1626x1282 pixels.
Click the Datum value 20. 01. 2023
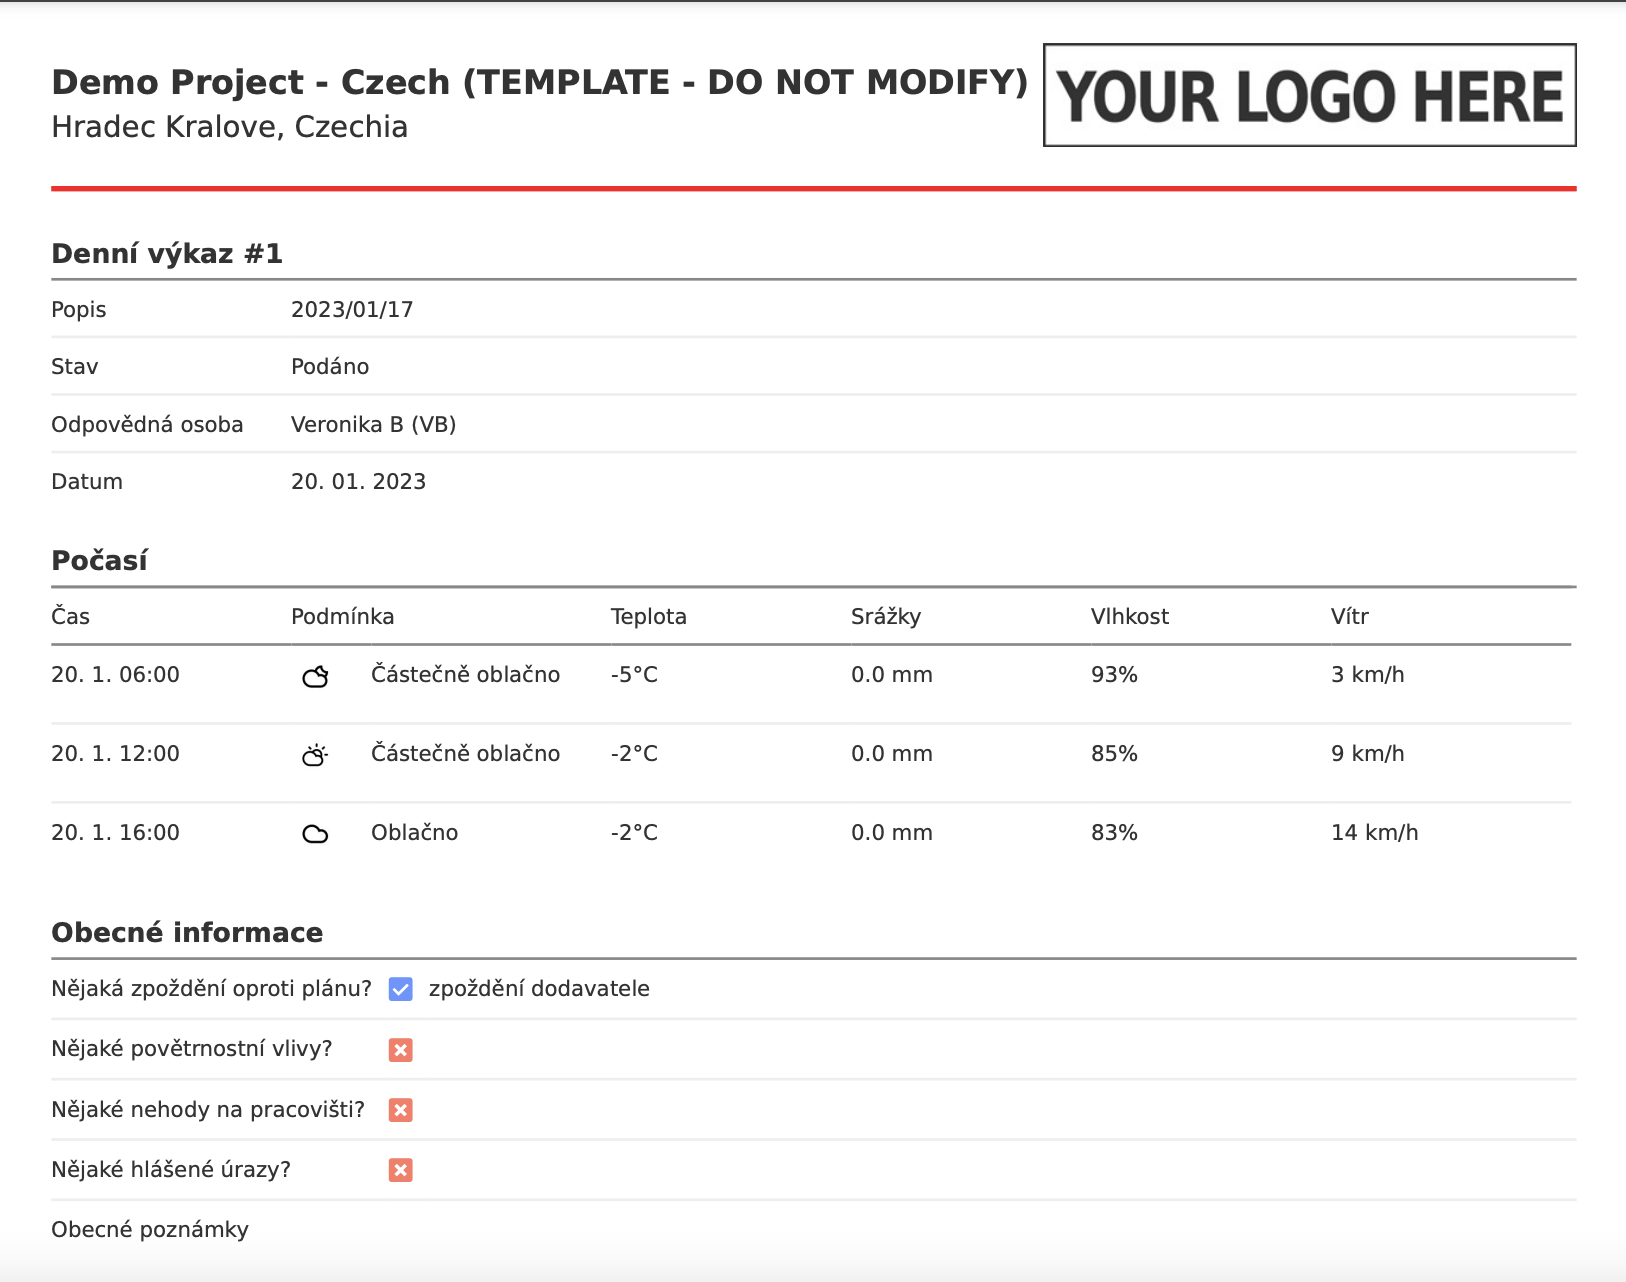point(359,482)
